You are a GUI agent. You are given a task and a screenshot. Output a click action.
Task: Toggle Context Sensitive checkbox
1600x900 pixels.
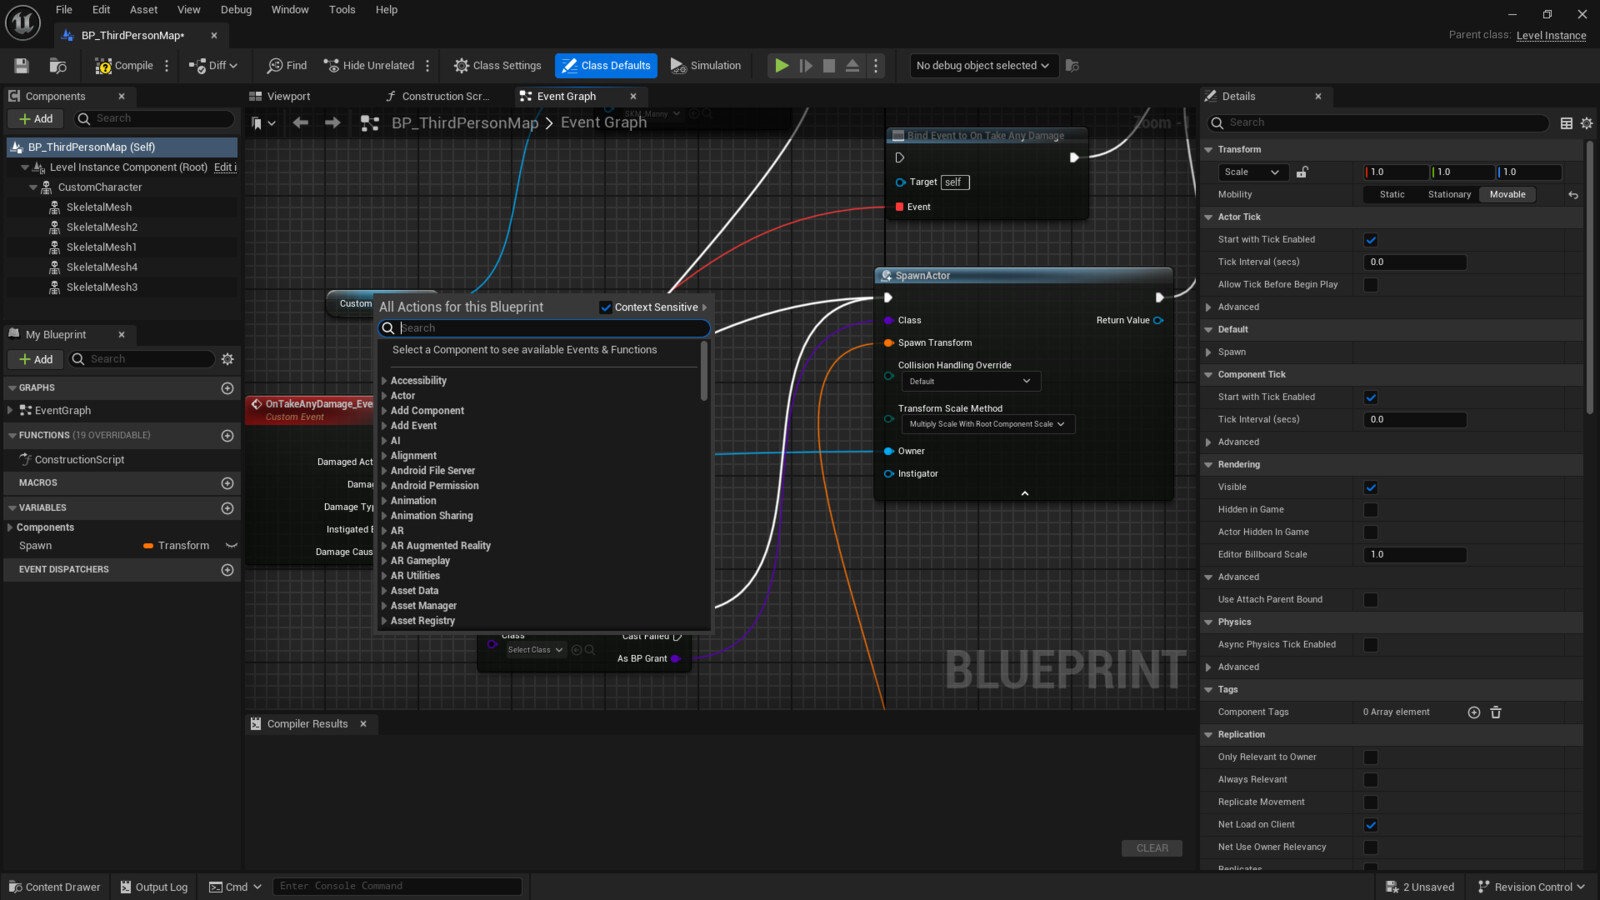tap(606, 308)
